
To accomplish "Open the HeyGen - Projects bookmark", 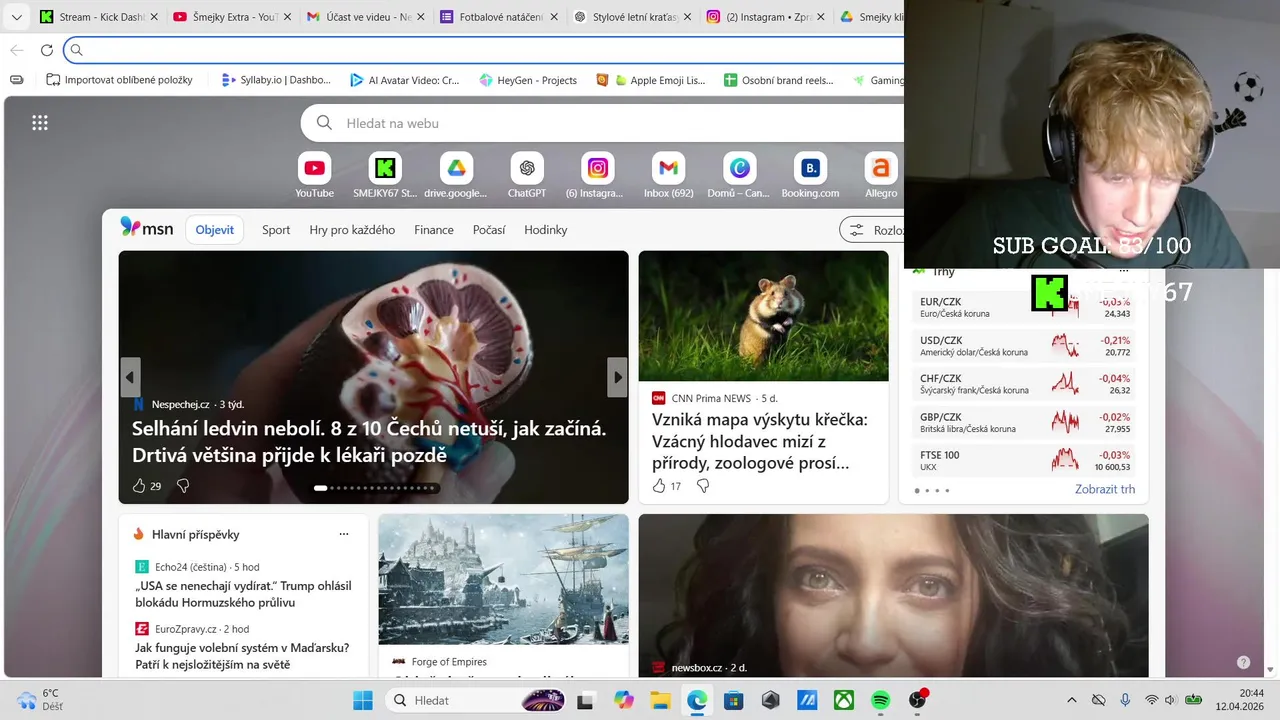I will click(x=528, y=80).
